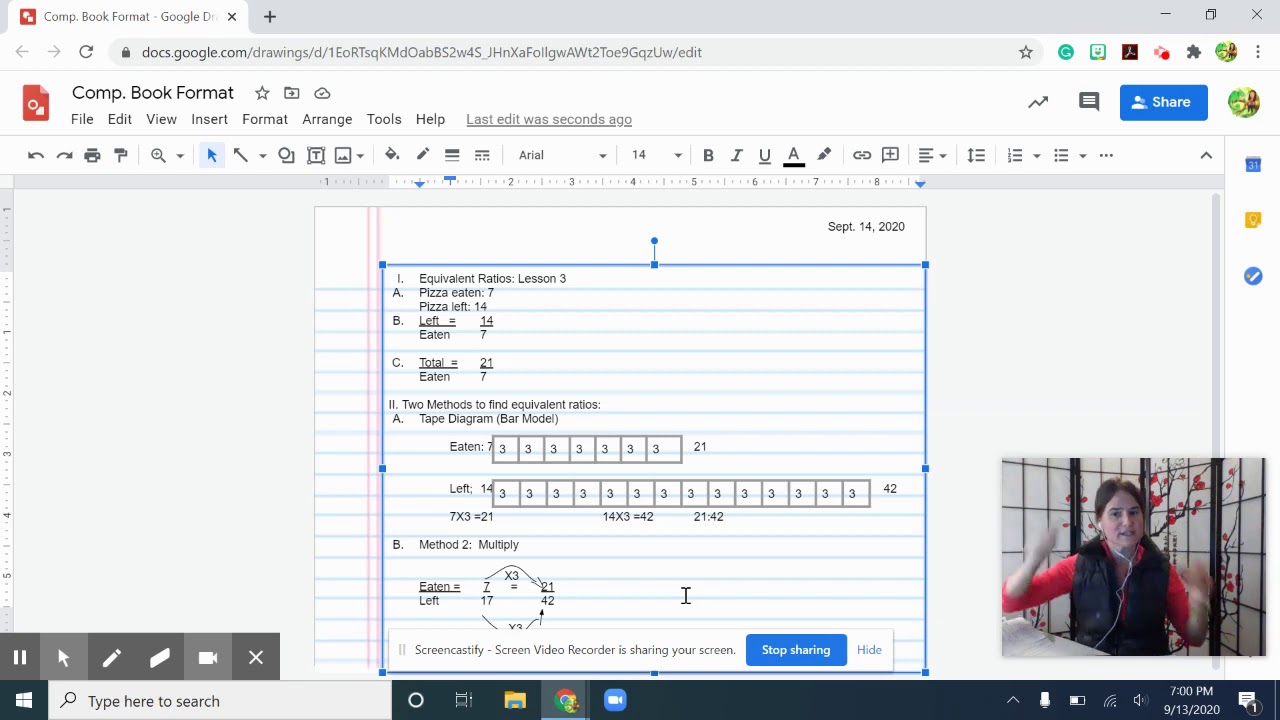Show more toolbar options (three dots)
Screen dimensions: 1280x720
click(1106, 155)
